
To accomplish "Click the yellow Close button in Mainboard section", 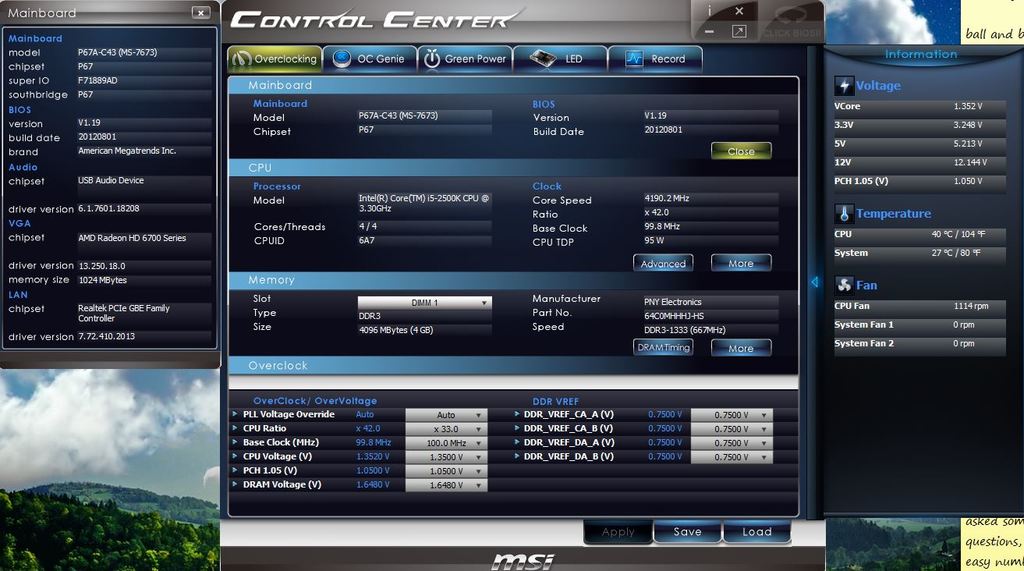I will 741,151.
